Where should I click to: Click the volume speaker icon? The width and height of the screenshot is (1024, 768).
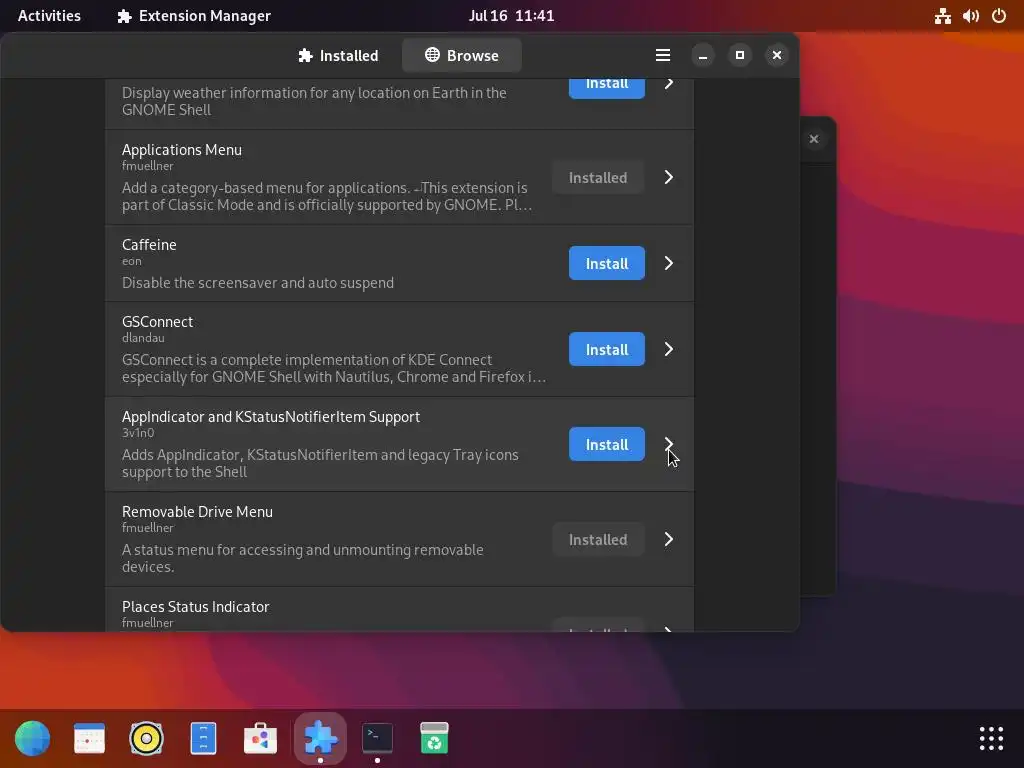[x=970, y=16]
